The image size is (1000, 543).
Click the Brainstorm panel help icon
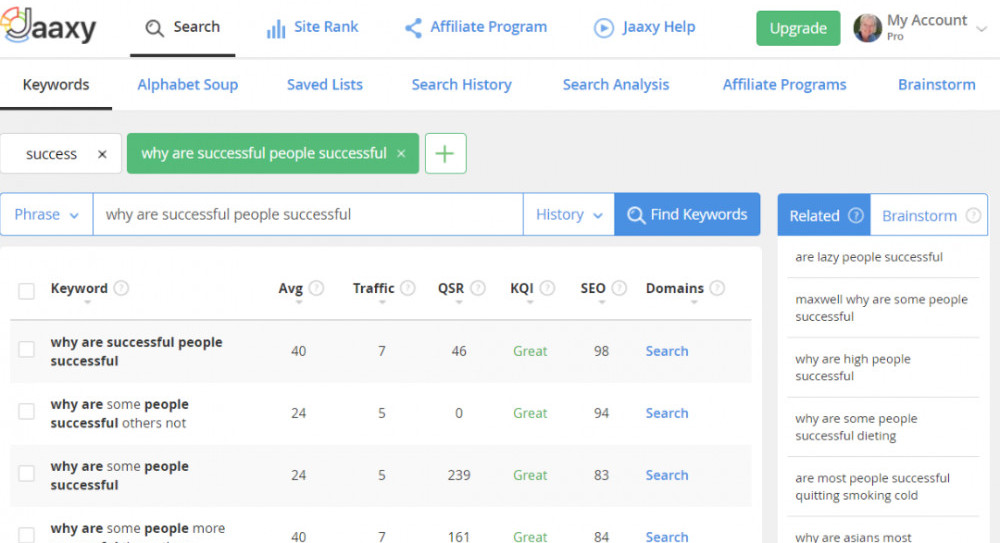973,216
